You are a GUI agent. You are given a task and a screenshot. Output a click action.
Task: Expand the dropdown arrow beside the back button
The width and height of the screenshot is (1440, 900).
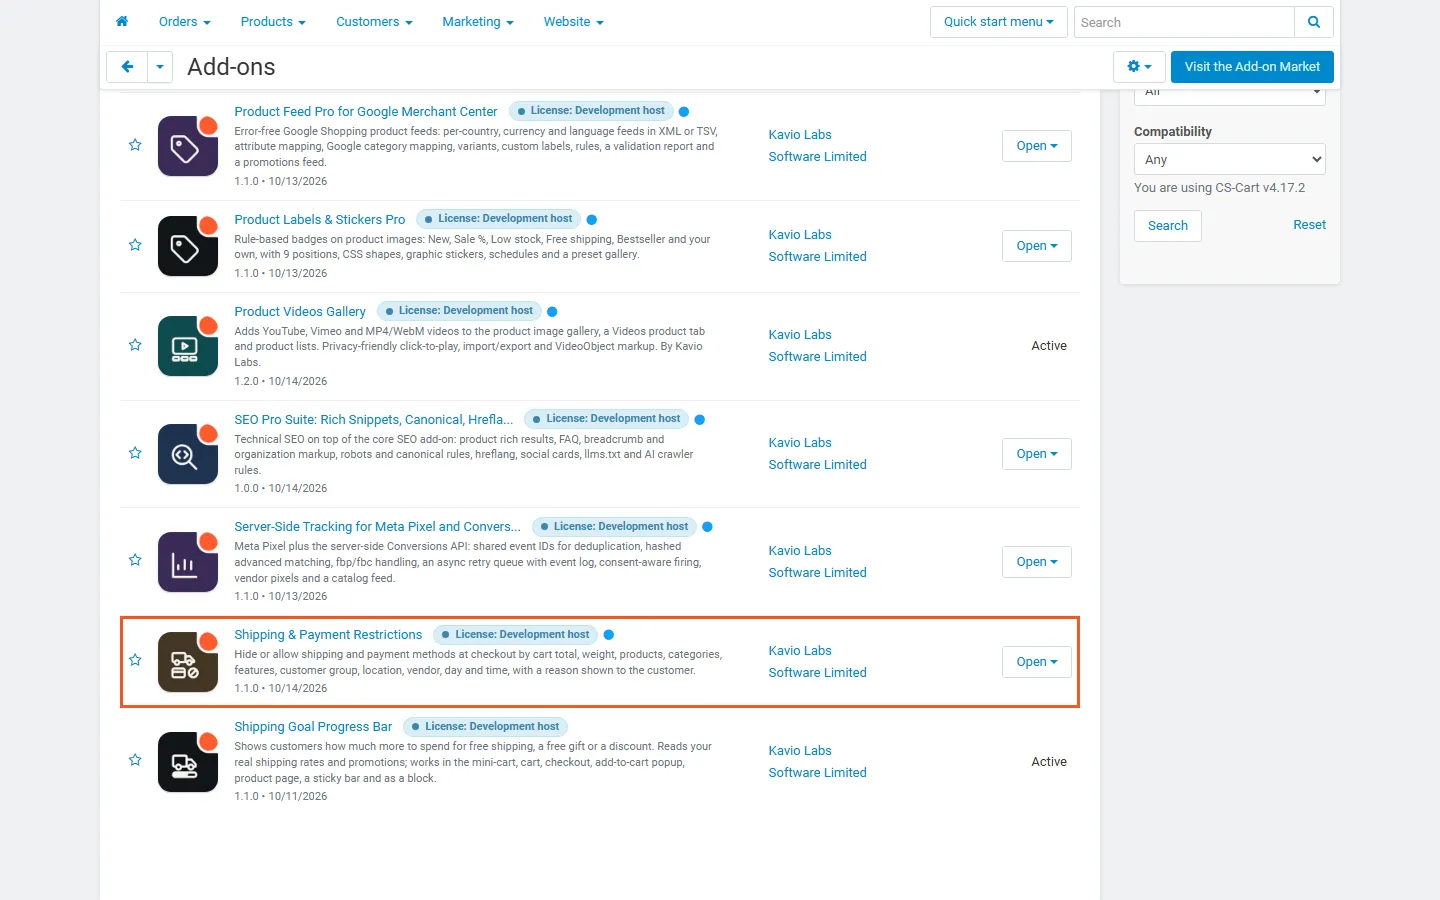click(160, 67)
